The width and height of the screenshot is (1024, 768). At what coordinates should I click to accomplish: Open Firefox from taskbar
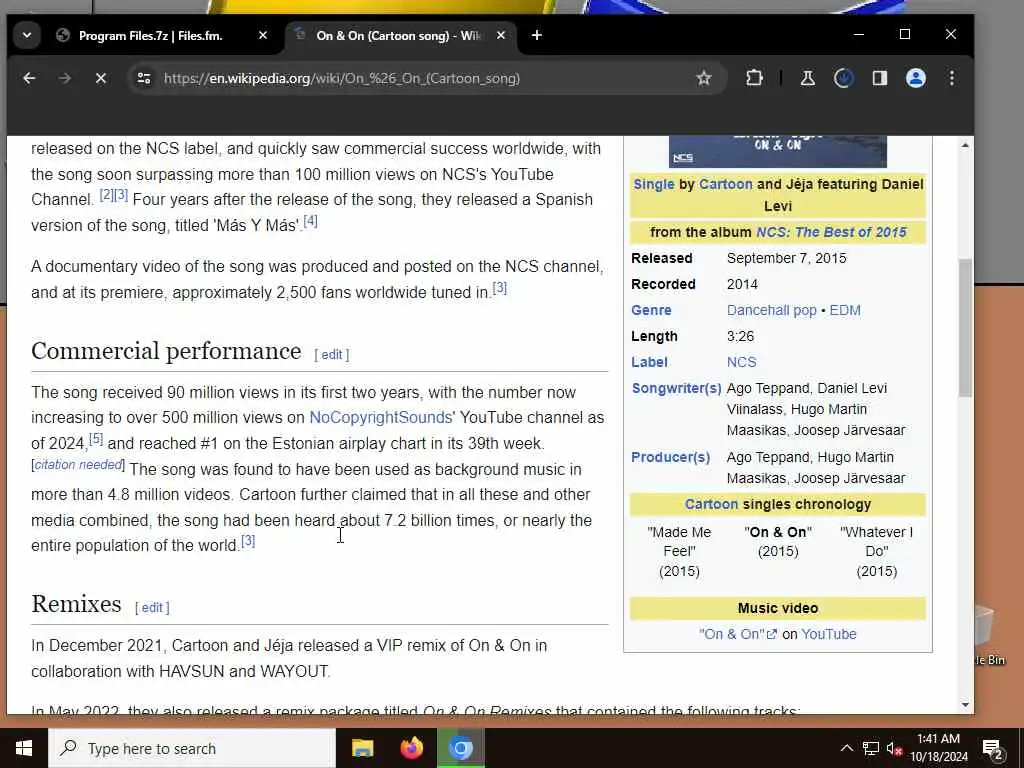pos(411,748)
